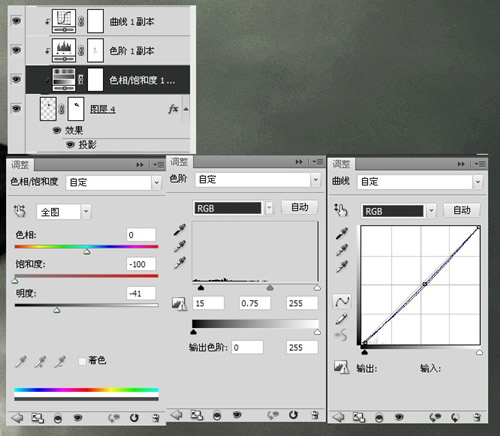This screenshot has width=500, height=436.
Task: Hide the 曲线 1 副本 layer
Action: [x=16, y=21]
